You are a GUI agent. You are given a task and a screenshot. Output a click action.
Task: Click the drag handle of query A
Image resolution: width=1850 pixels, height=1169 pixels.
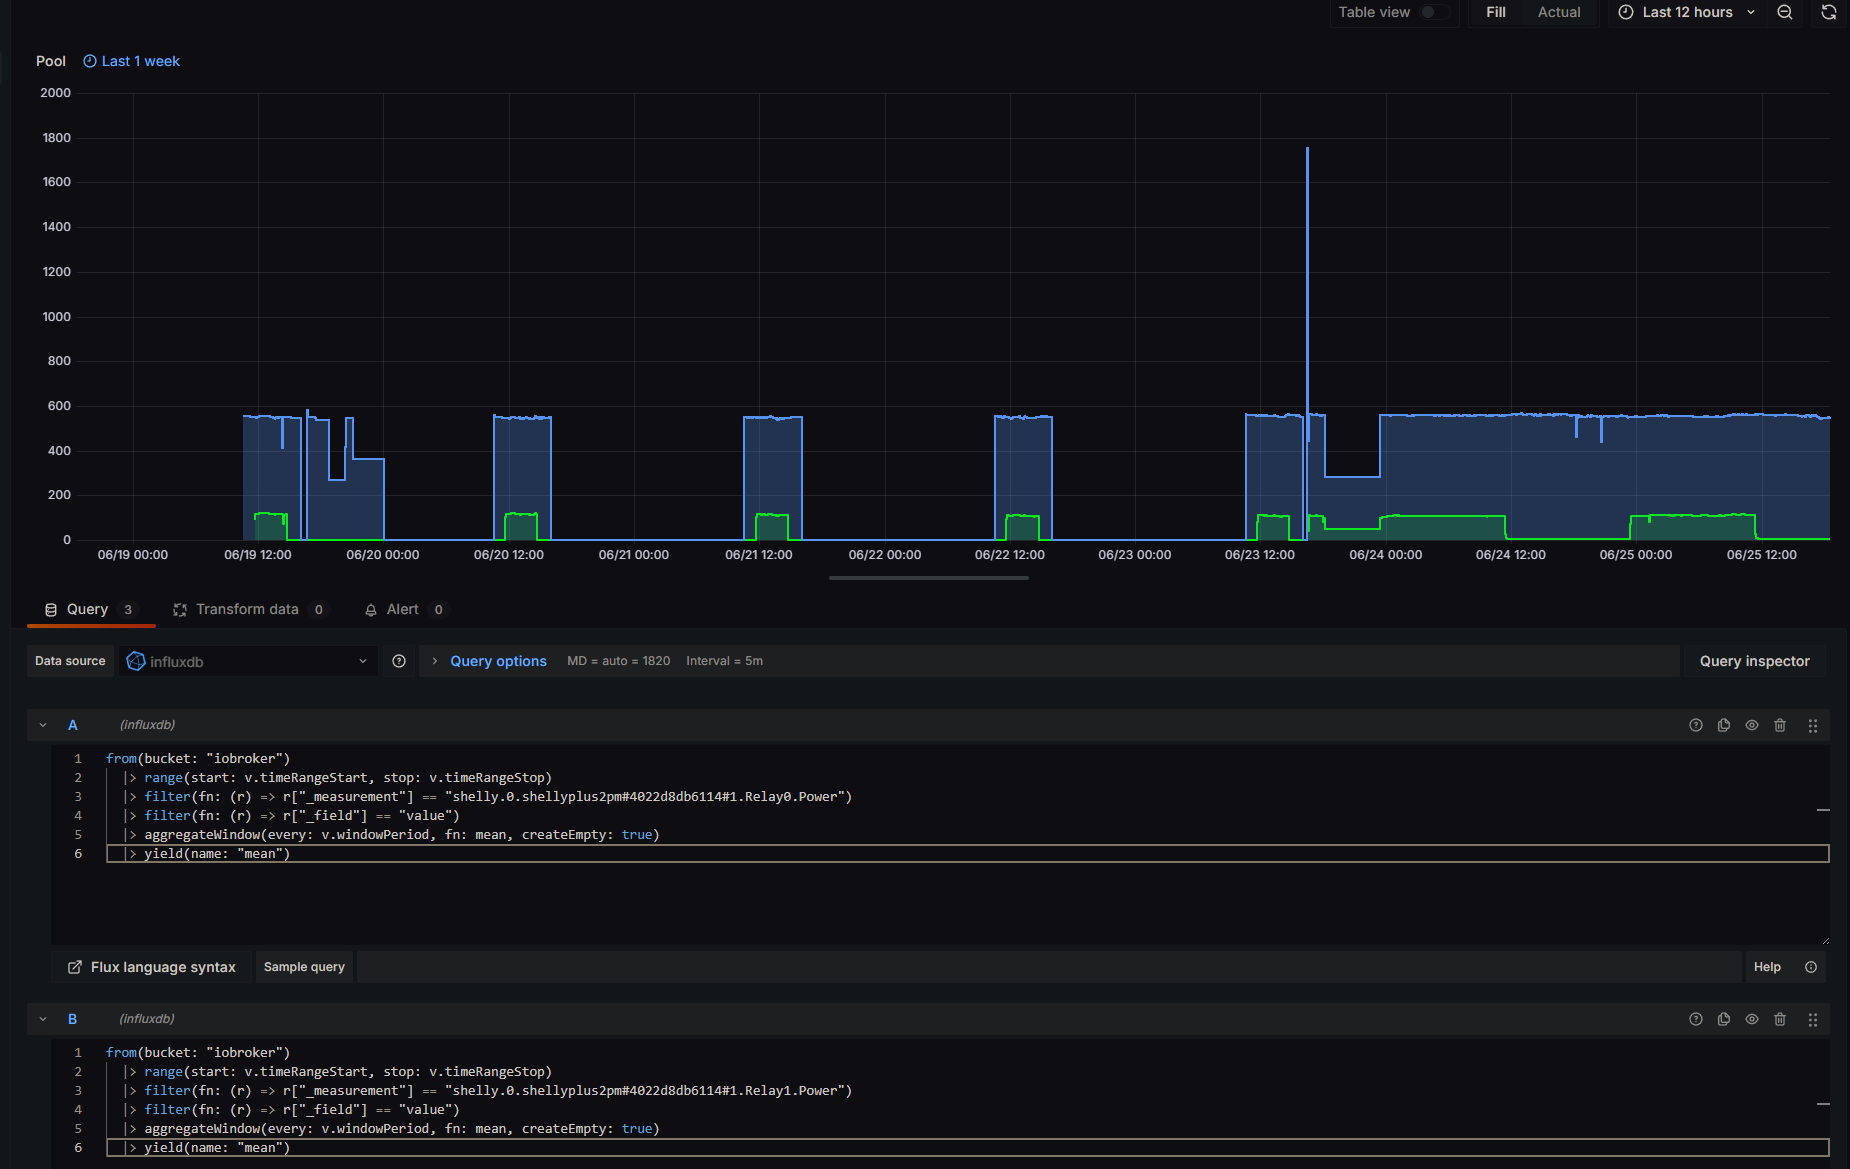1813,725
